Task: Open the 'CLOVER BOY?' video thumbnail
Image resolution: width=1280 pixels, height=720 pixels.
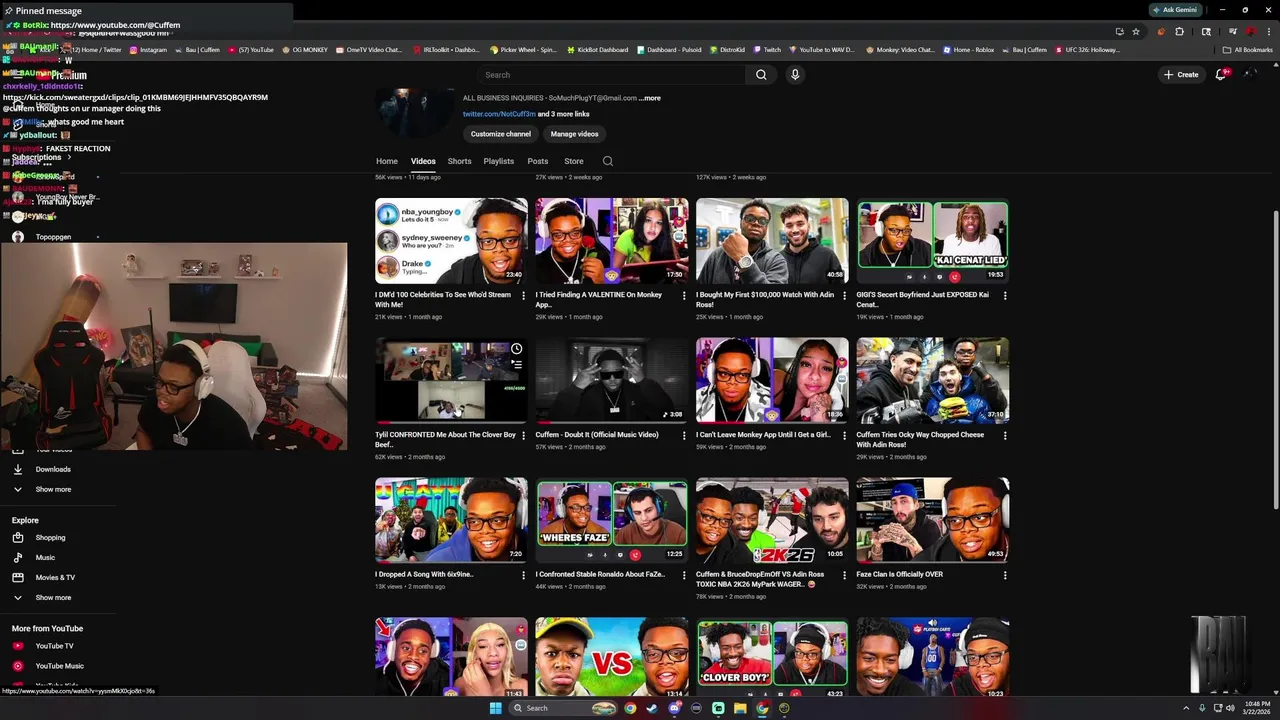Action: coord(772,656)
